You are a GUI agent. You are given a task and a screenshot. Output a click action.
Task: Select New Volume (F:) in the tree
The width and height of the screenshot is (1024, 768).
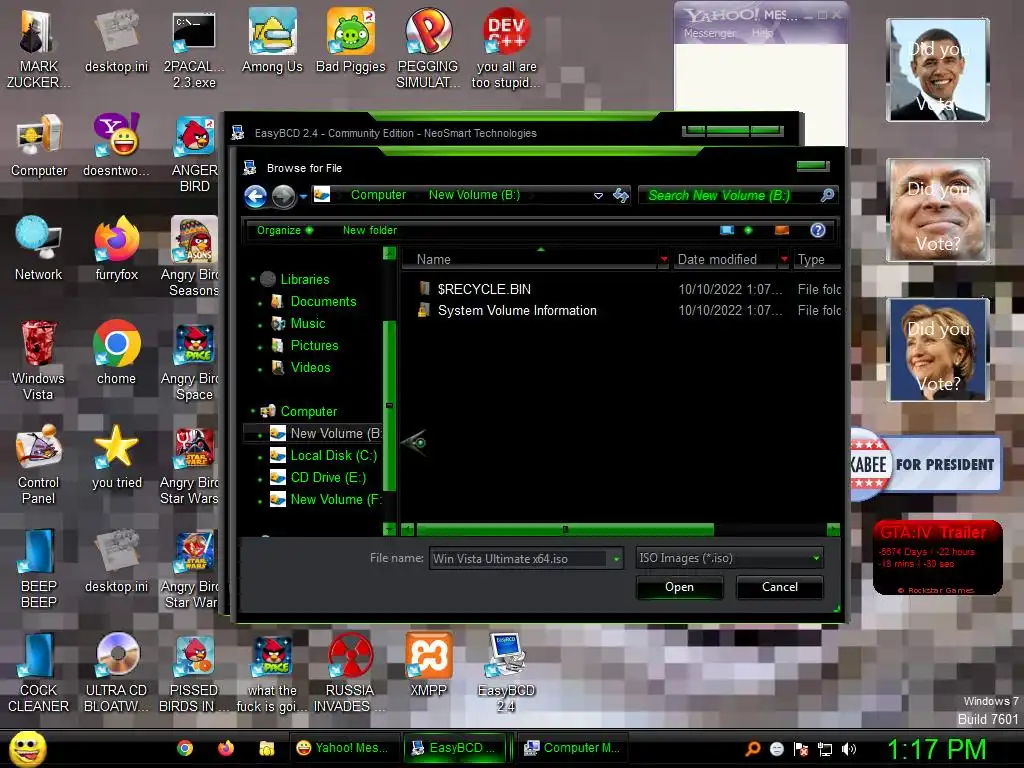tap(335, 500)
